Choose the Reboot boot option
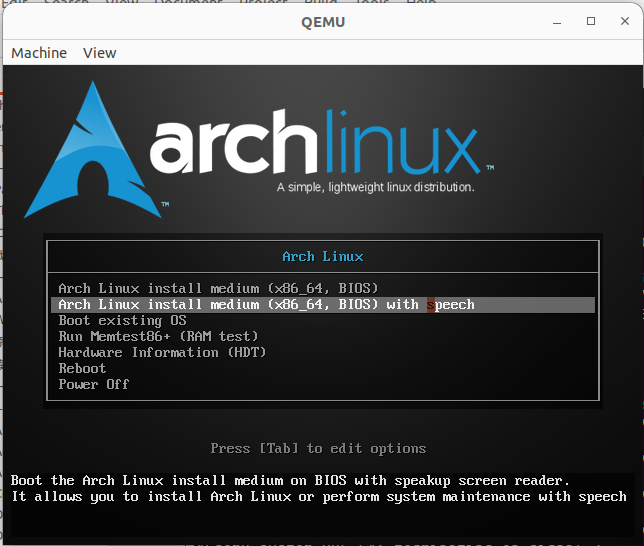The height and width of the screenshot is (546, 644). click(x=82, y=369)
